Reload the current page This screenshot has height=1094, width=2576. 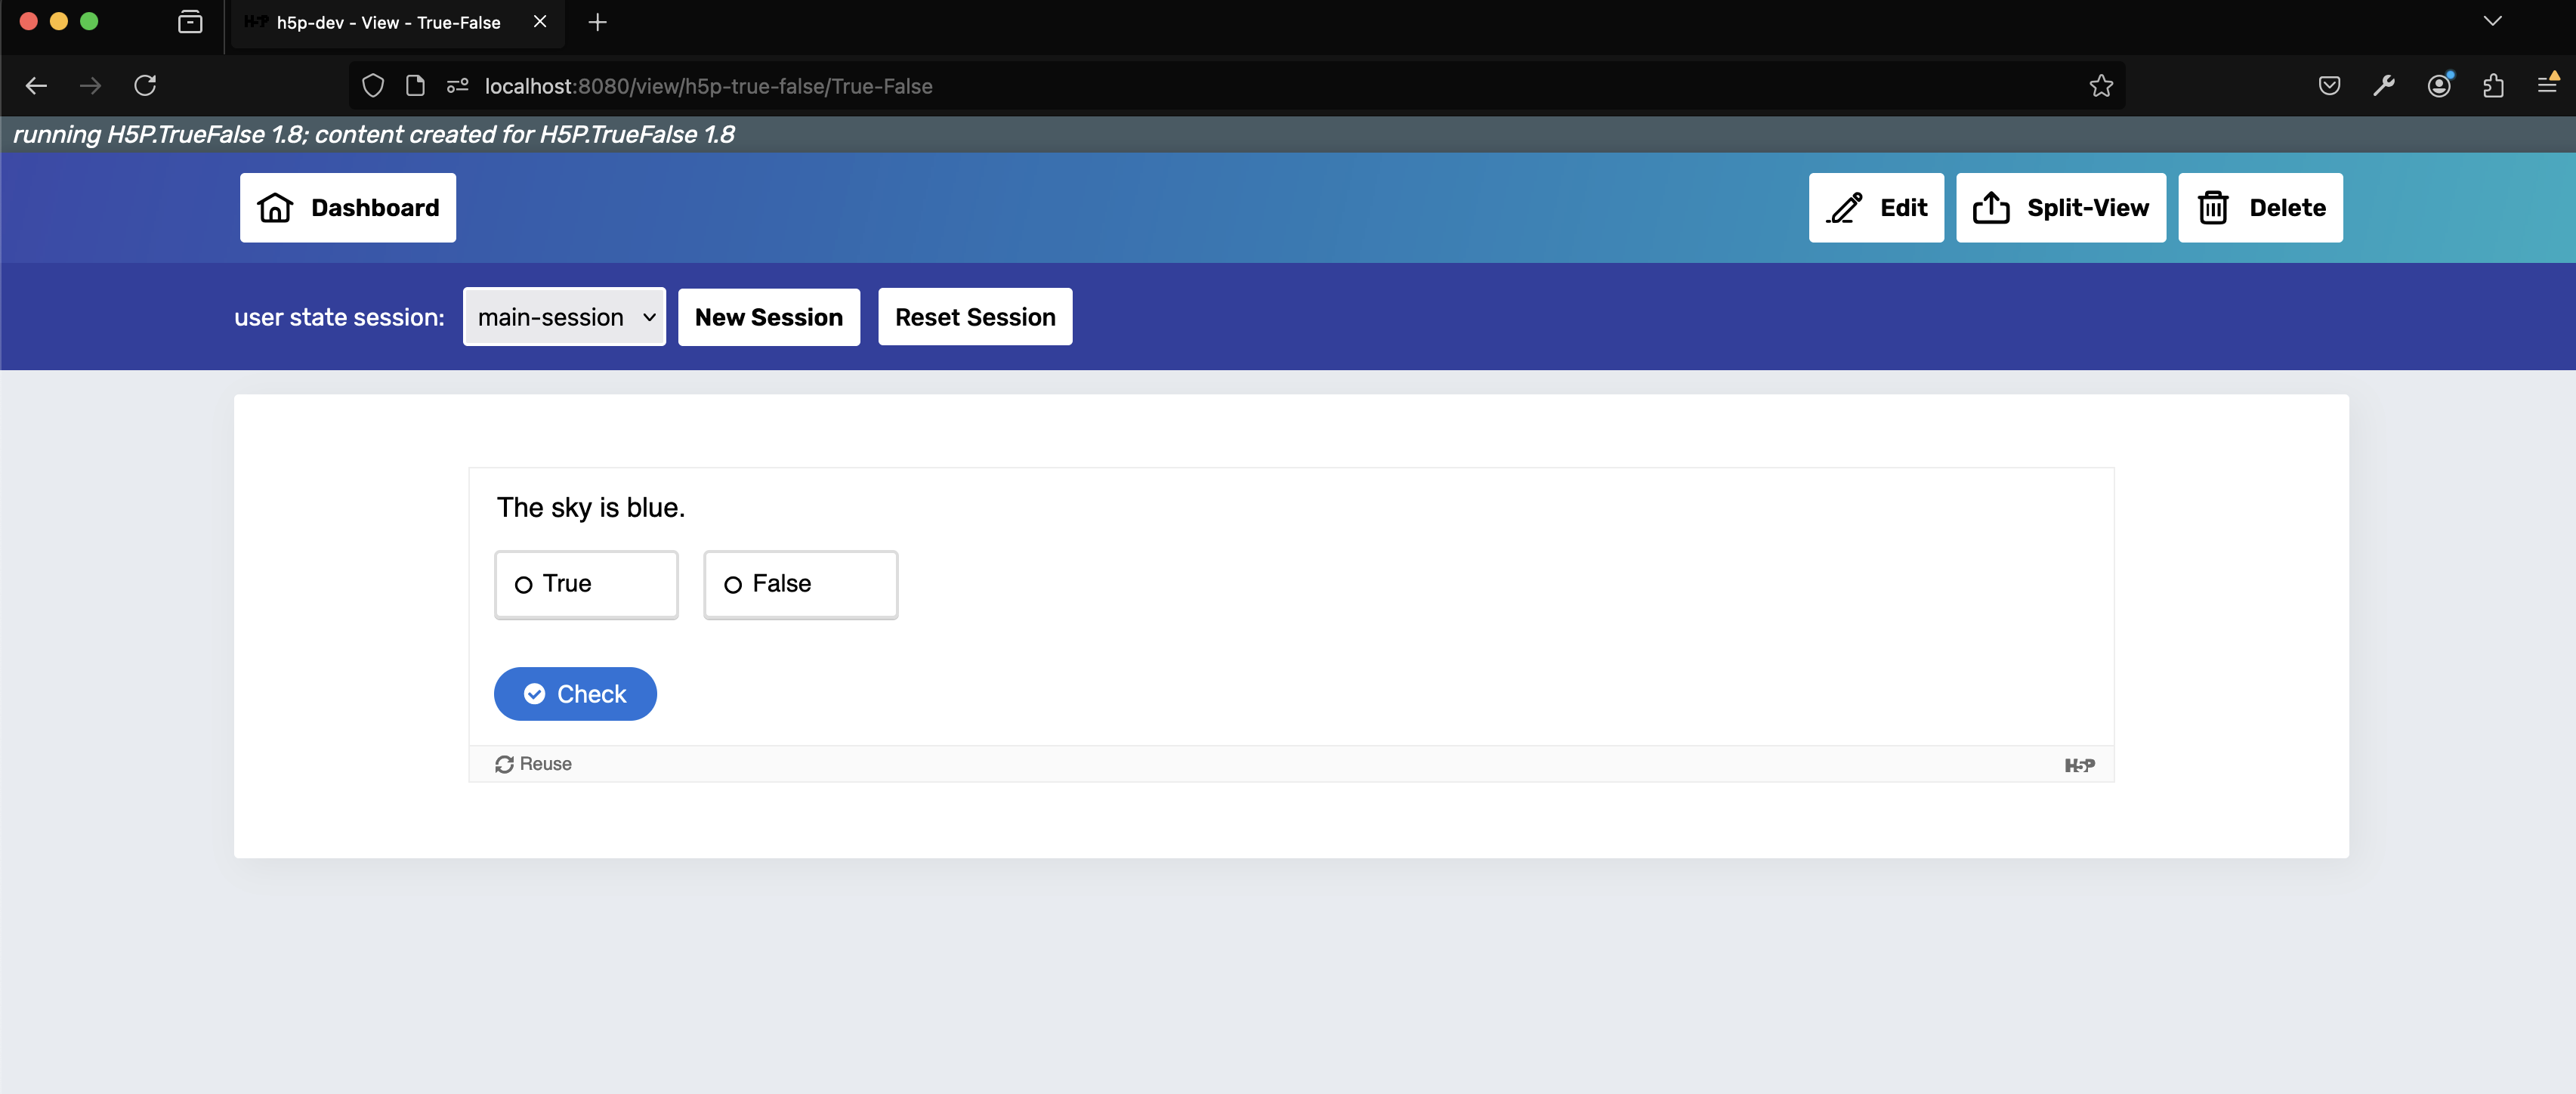point(145,86)
